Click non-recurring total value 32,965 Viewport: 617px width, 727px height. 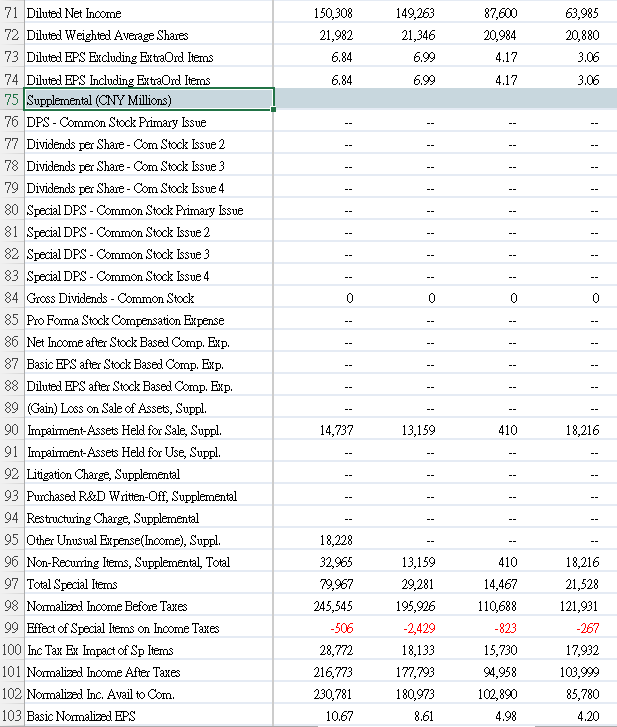point(336,562)
